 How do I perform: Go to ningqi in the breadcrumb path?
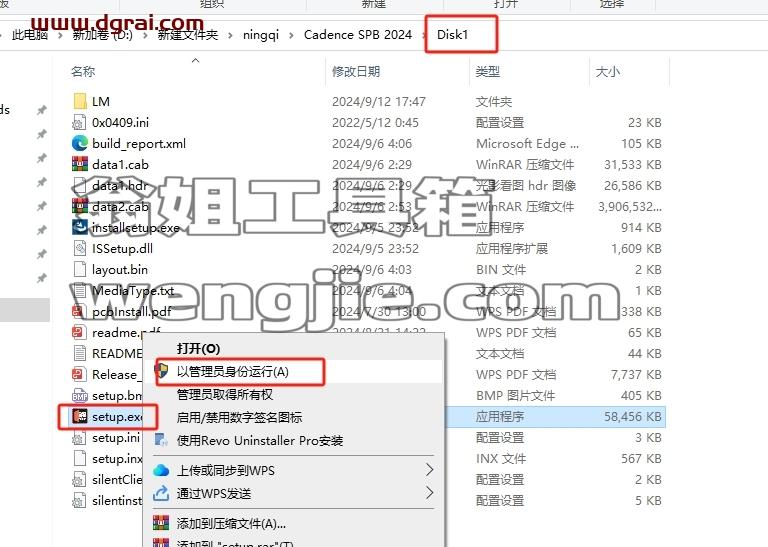pos(261,35)
